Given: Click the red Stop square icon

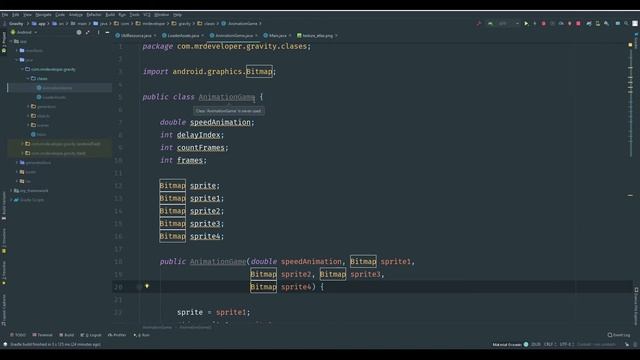Looking at the screenshot, I should point(578,24).
